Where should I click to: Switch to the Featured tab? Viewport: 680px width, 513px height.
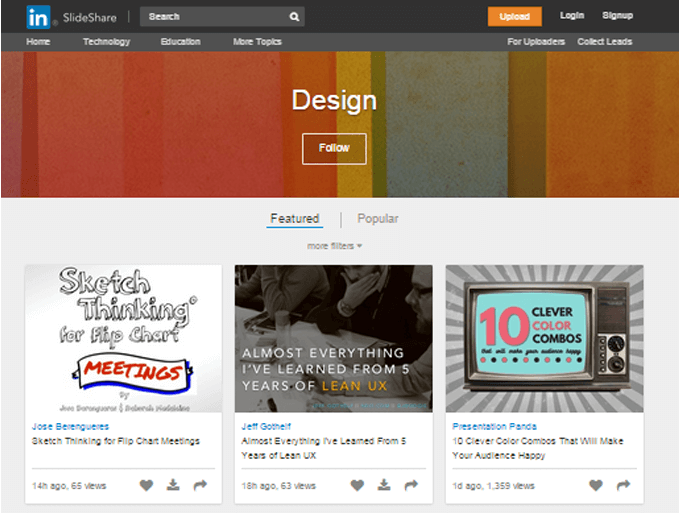294,219
